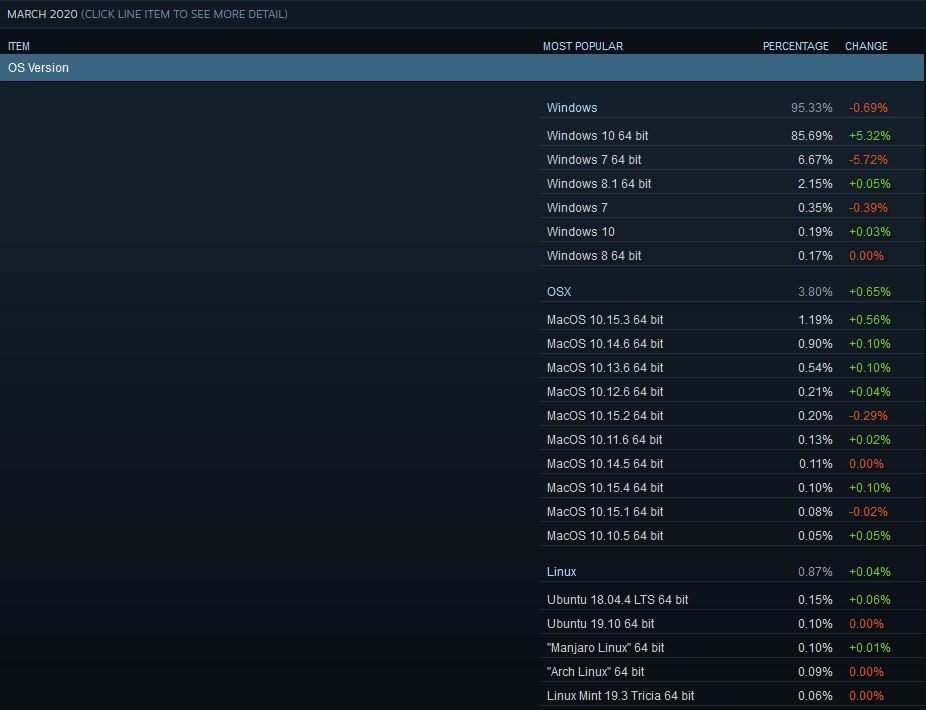Click the OSX category heading
The image size is (926, 710).
pyautogui.click(x=559, y=292)
